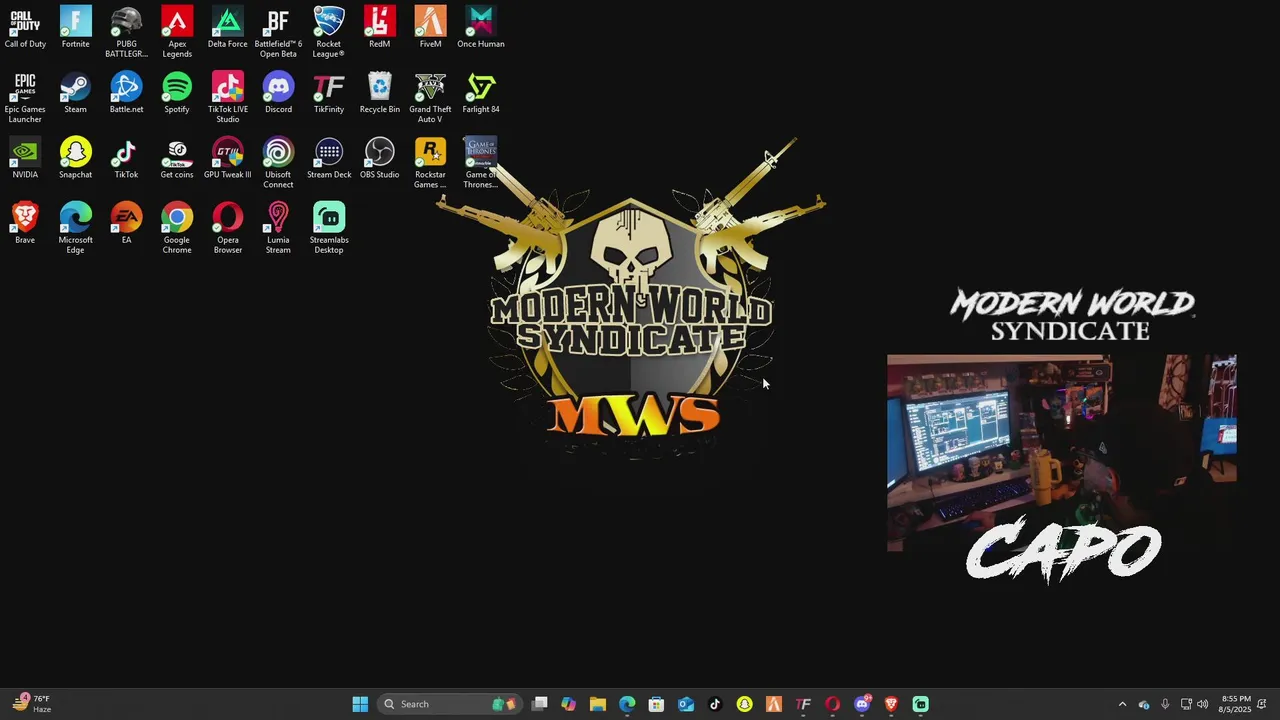Viewport: 1280px width, 720px height.
Task: Select the Spotify desktop icon
Action: (x=177, y=93)
